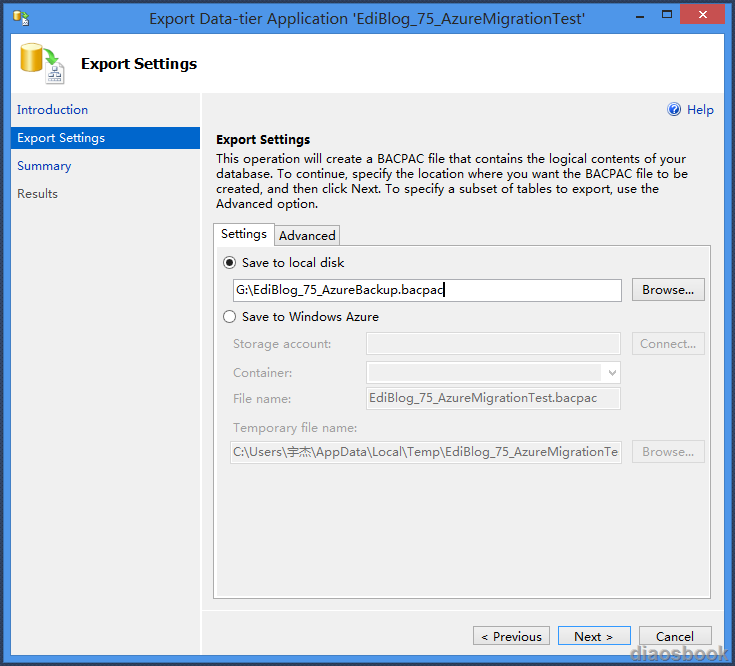Close the Export Data-tier Application window
This screenshot has height=666, width=735.
click(702, 15)
